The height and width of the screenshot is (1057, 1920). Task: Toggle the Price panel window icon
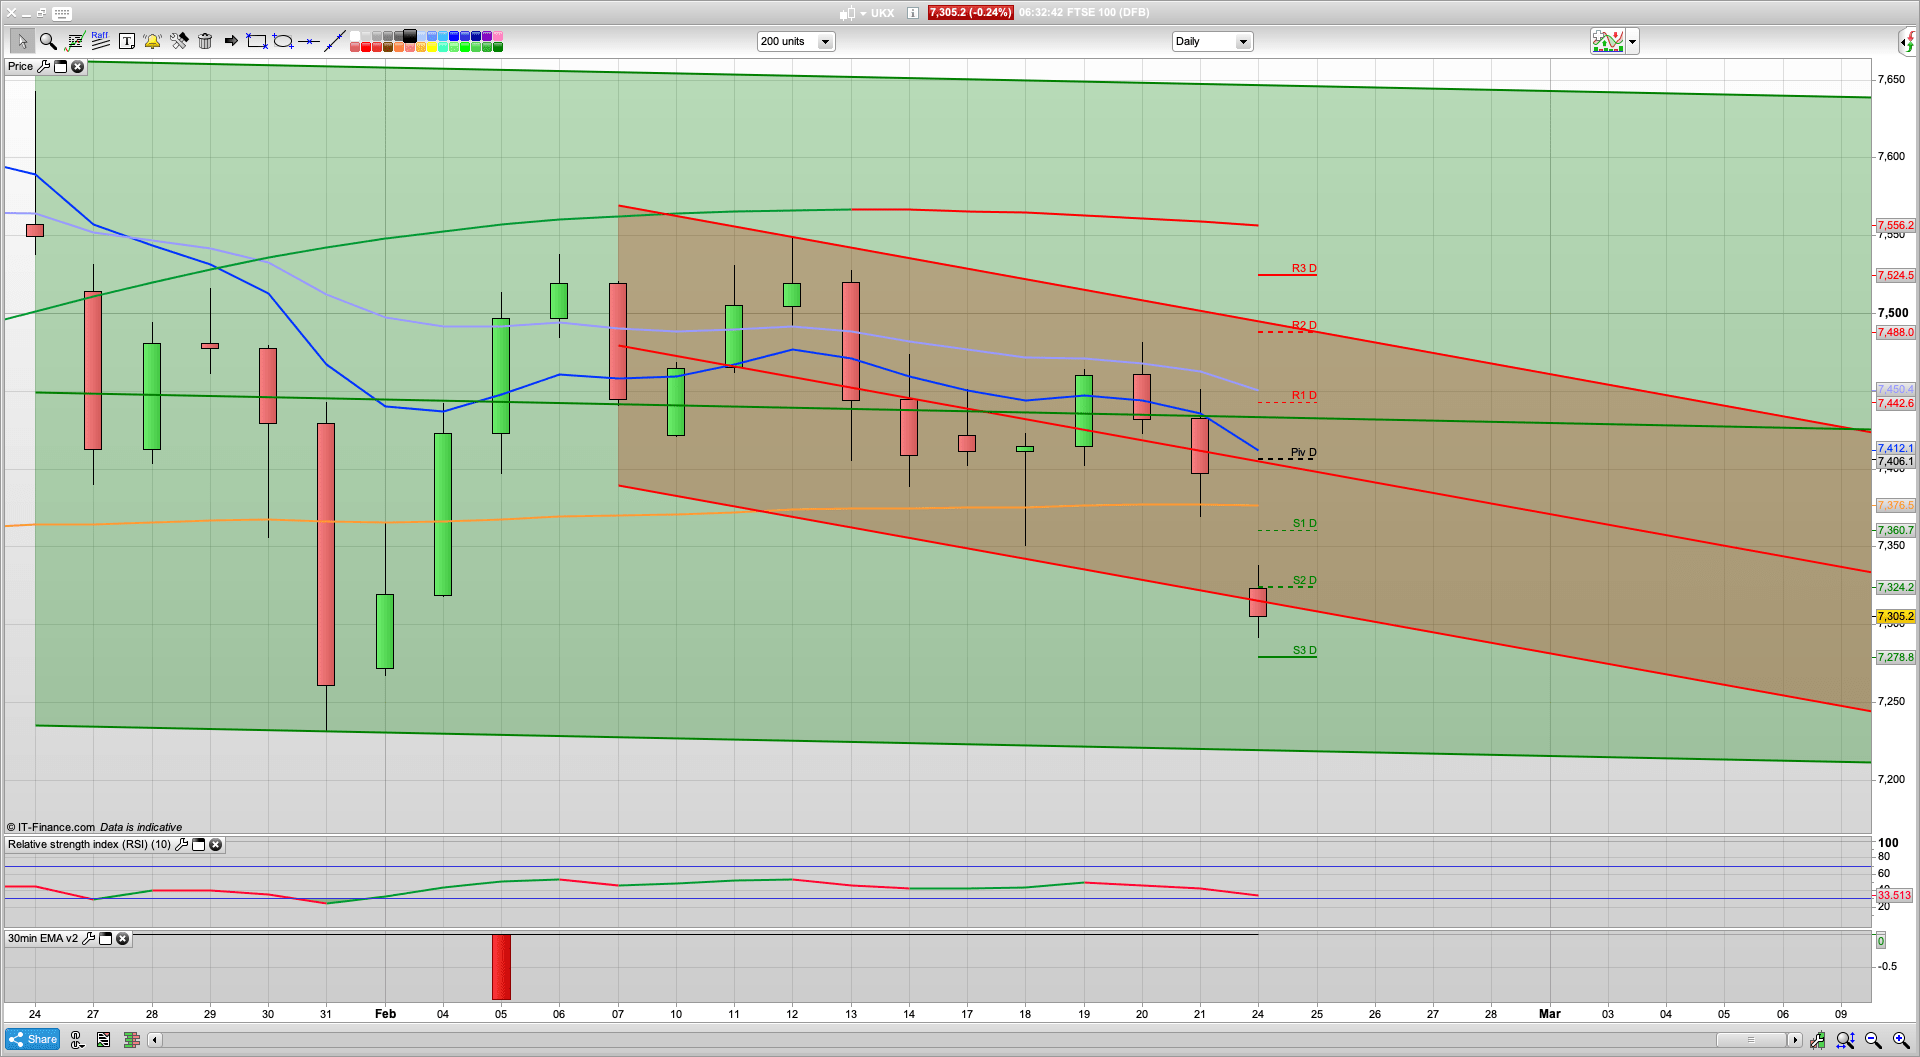pyautogui.click(x=60, y=67)
